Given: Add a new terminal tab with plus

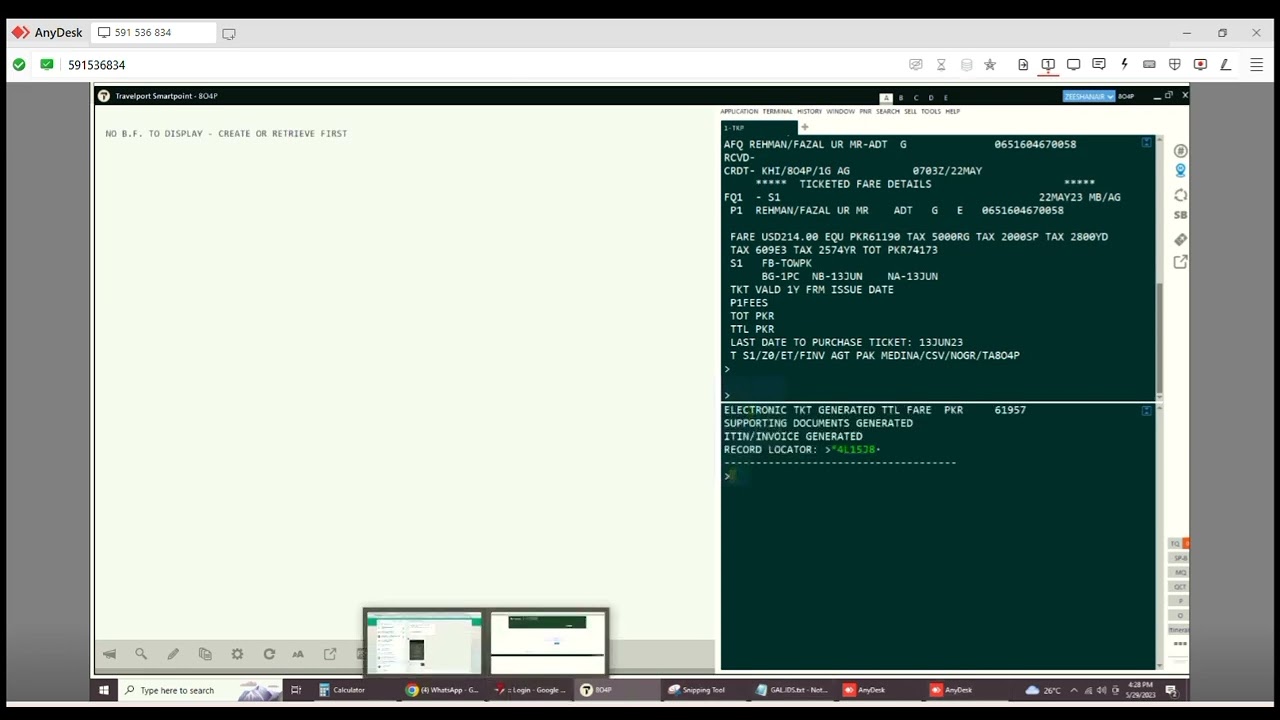Looking at the screenshot, I should tap(804, 128).
